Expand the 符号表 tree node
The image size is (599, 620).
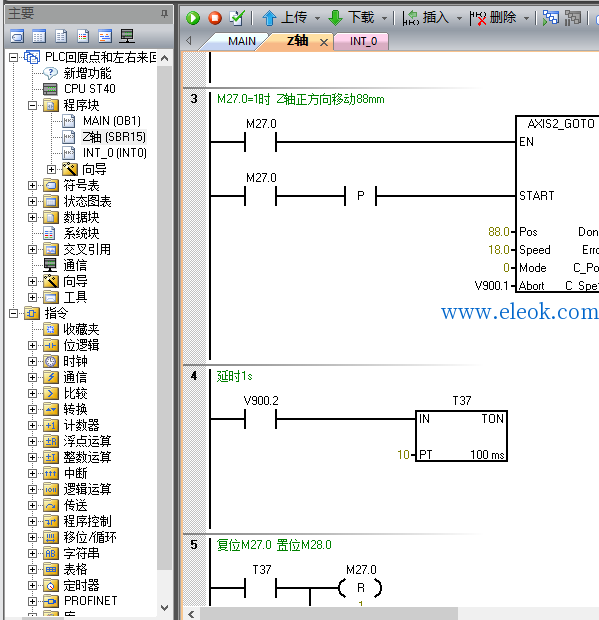[32, 185]
